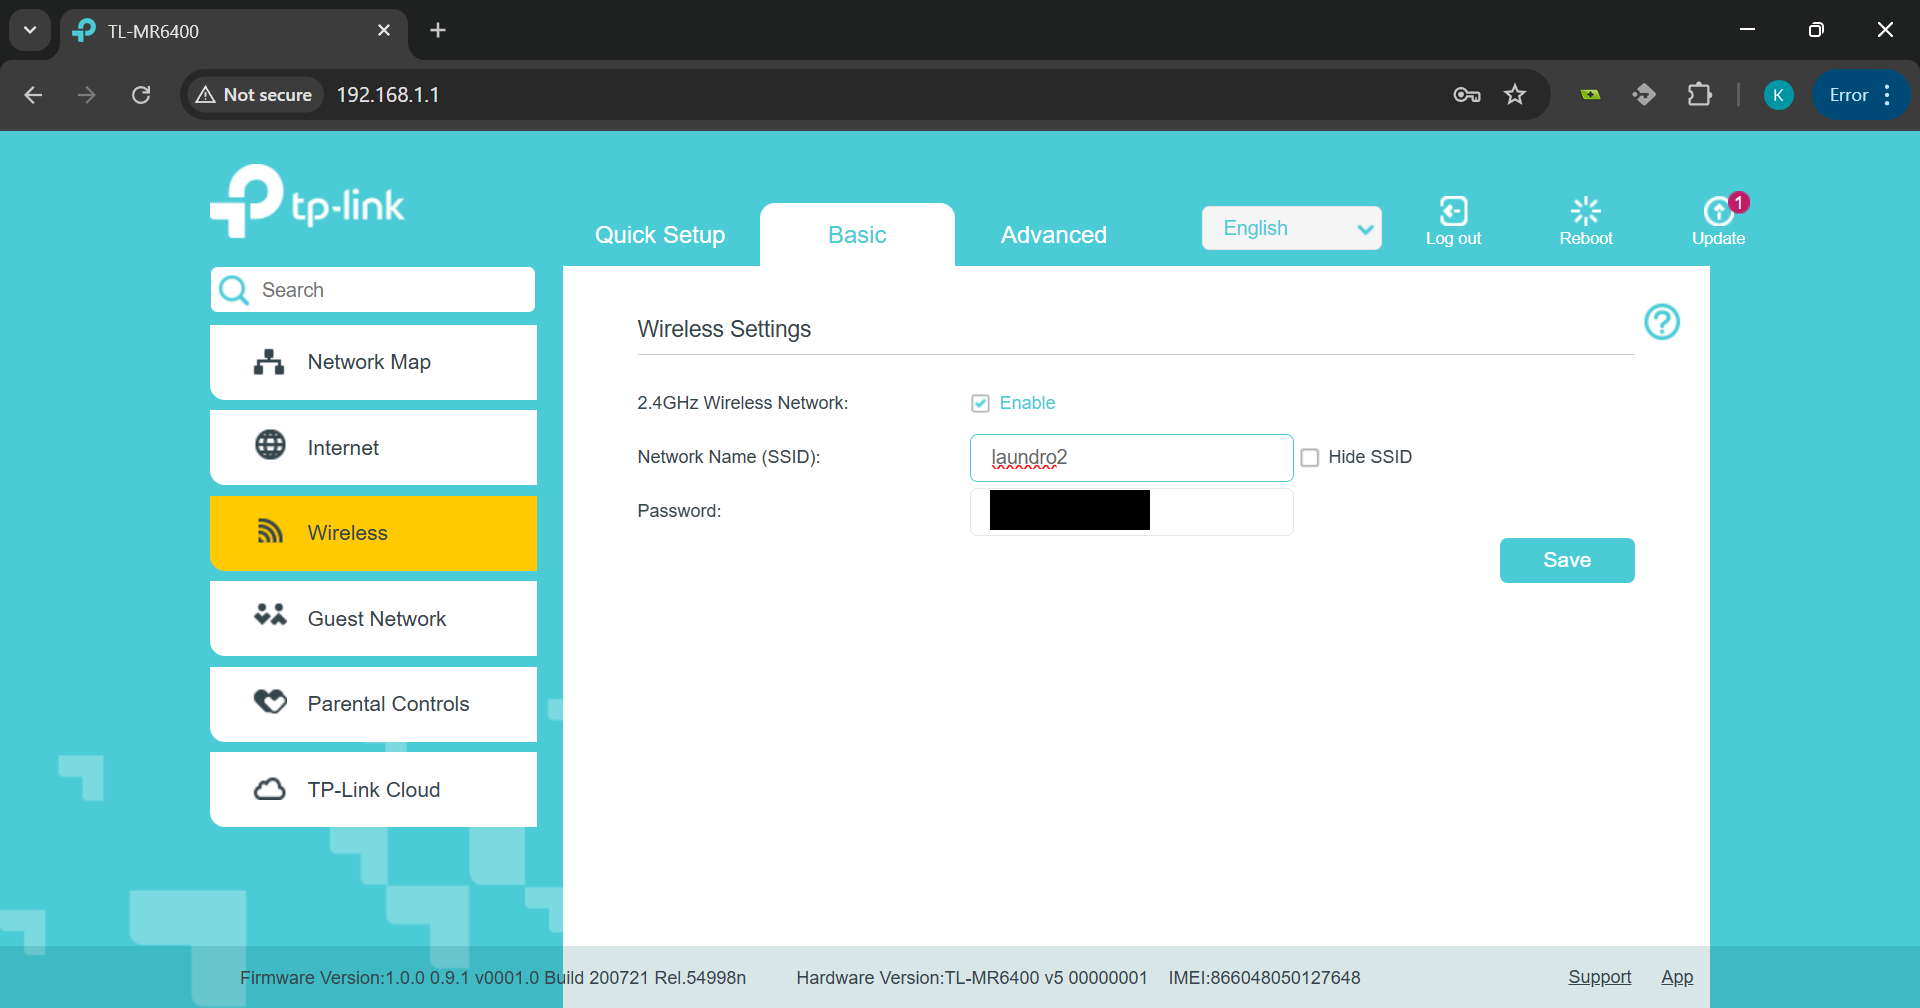The width and height of the screenshot is (1920, 1008).
Task: Bookmark this page with star icon
Action: click(x=1515, y=95)
